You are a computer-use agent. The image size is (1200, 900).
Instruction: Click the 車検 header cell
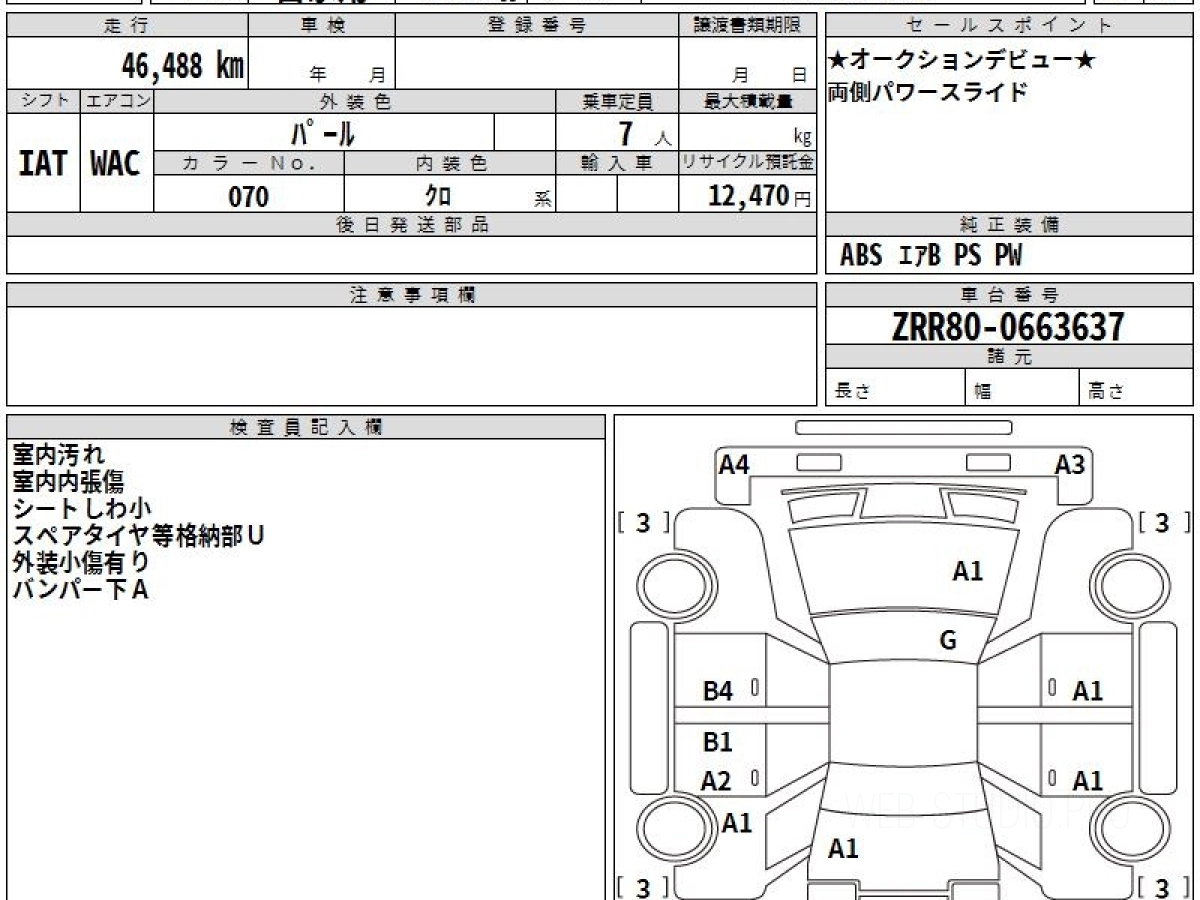[x=322, y=26]
